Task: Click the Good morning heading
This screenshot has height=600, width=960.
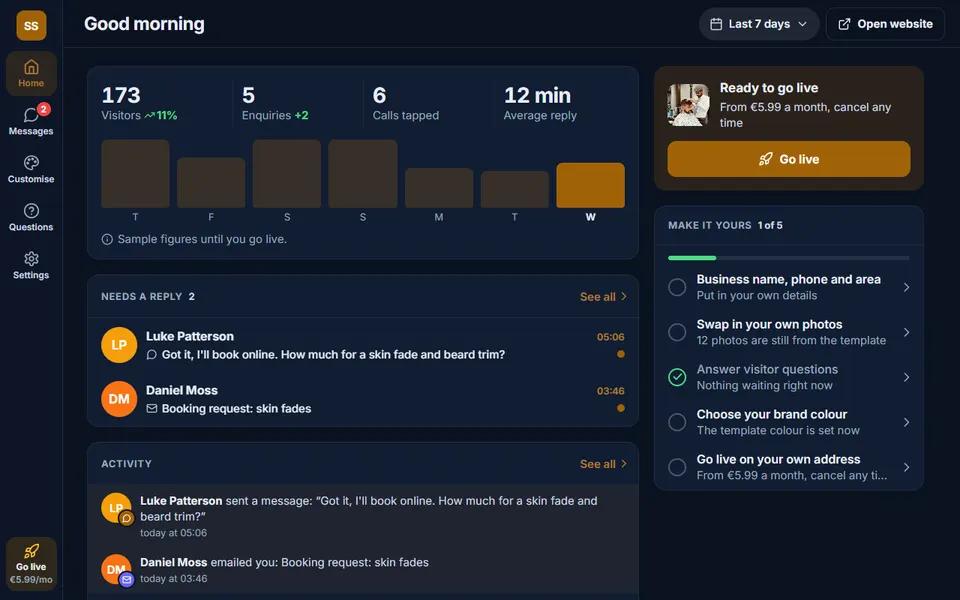Action: click(144, 24)
